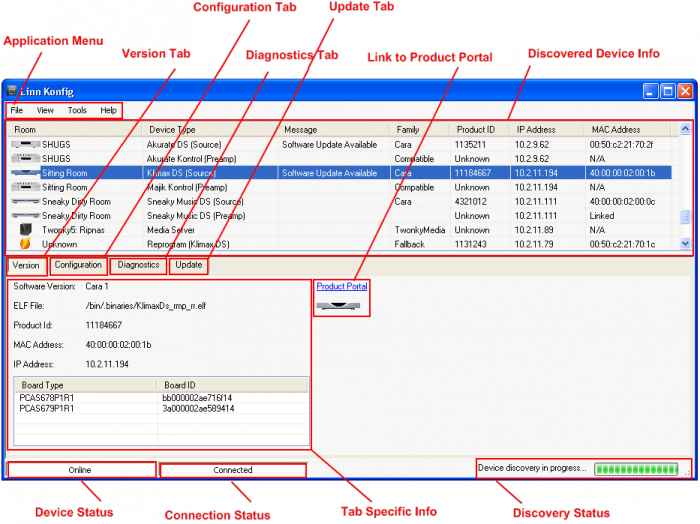Image resolution: width=700 pixels, height=524 pixels.
Task: Maximize the Linn Konfig window
Action: tap(668, 91)
